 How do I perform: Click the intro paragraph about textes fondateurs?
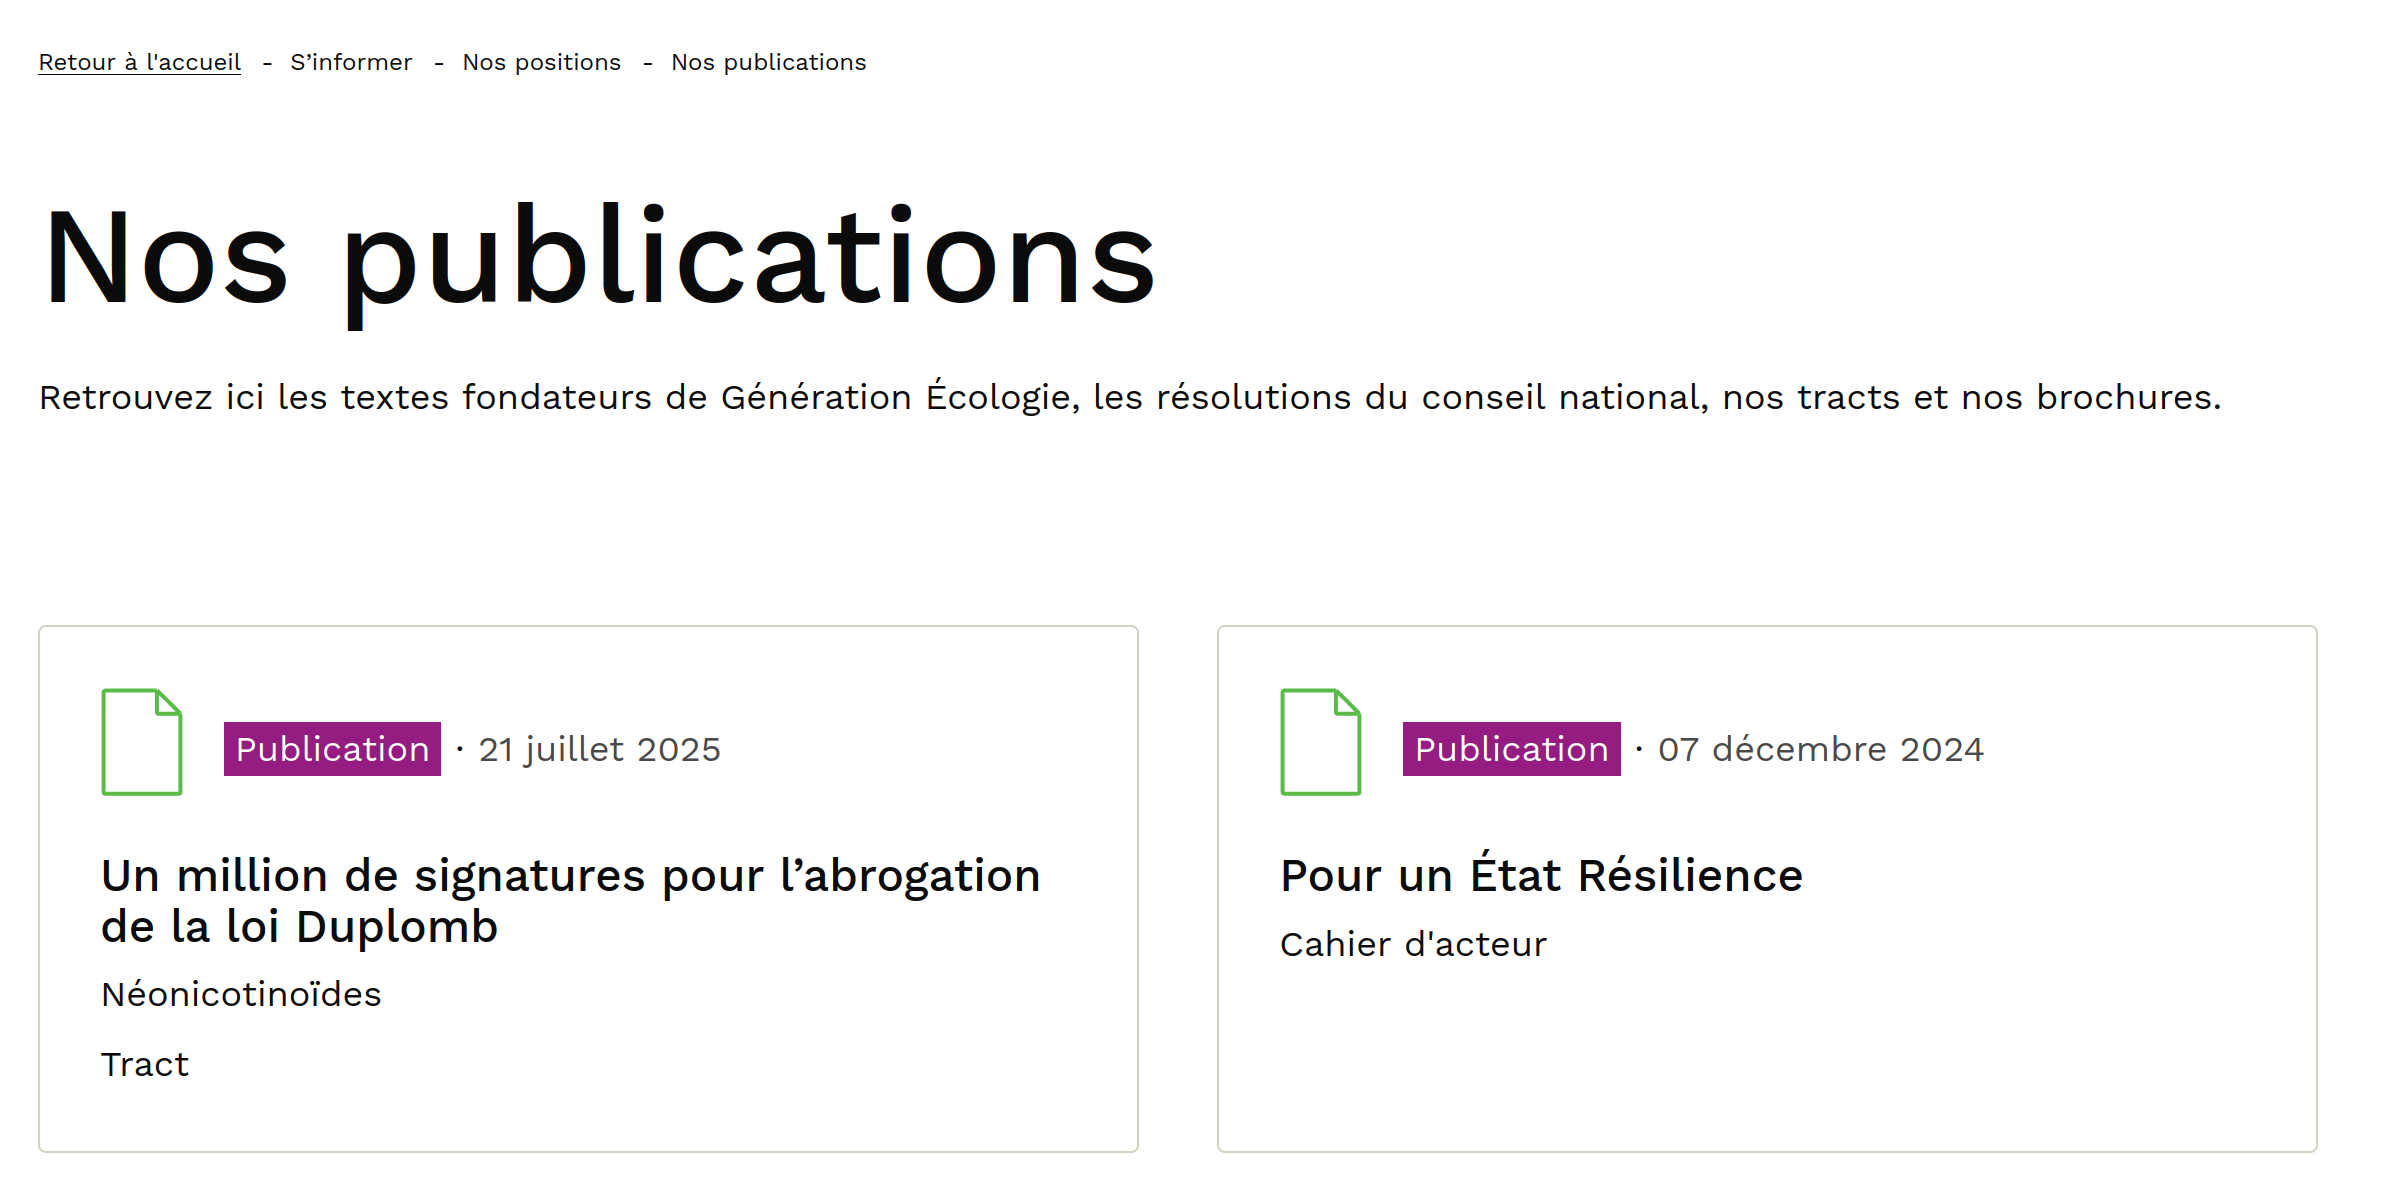1130,397
